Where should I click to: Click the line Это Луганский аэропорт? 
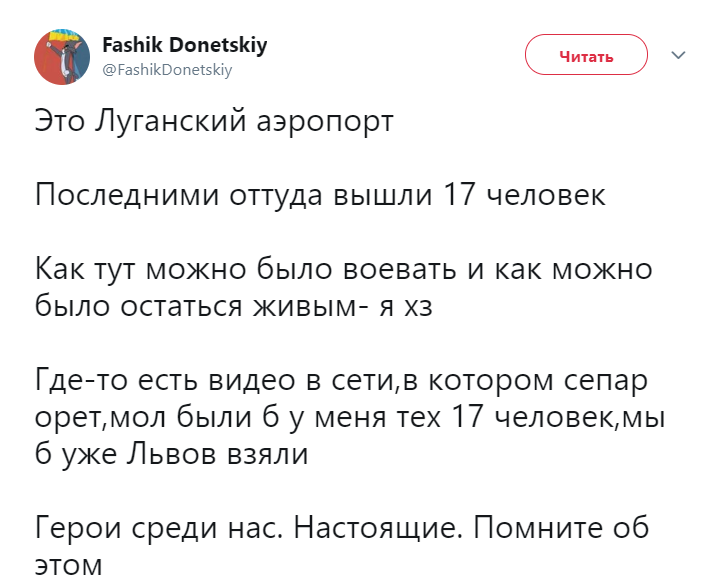[214, 121]
